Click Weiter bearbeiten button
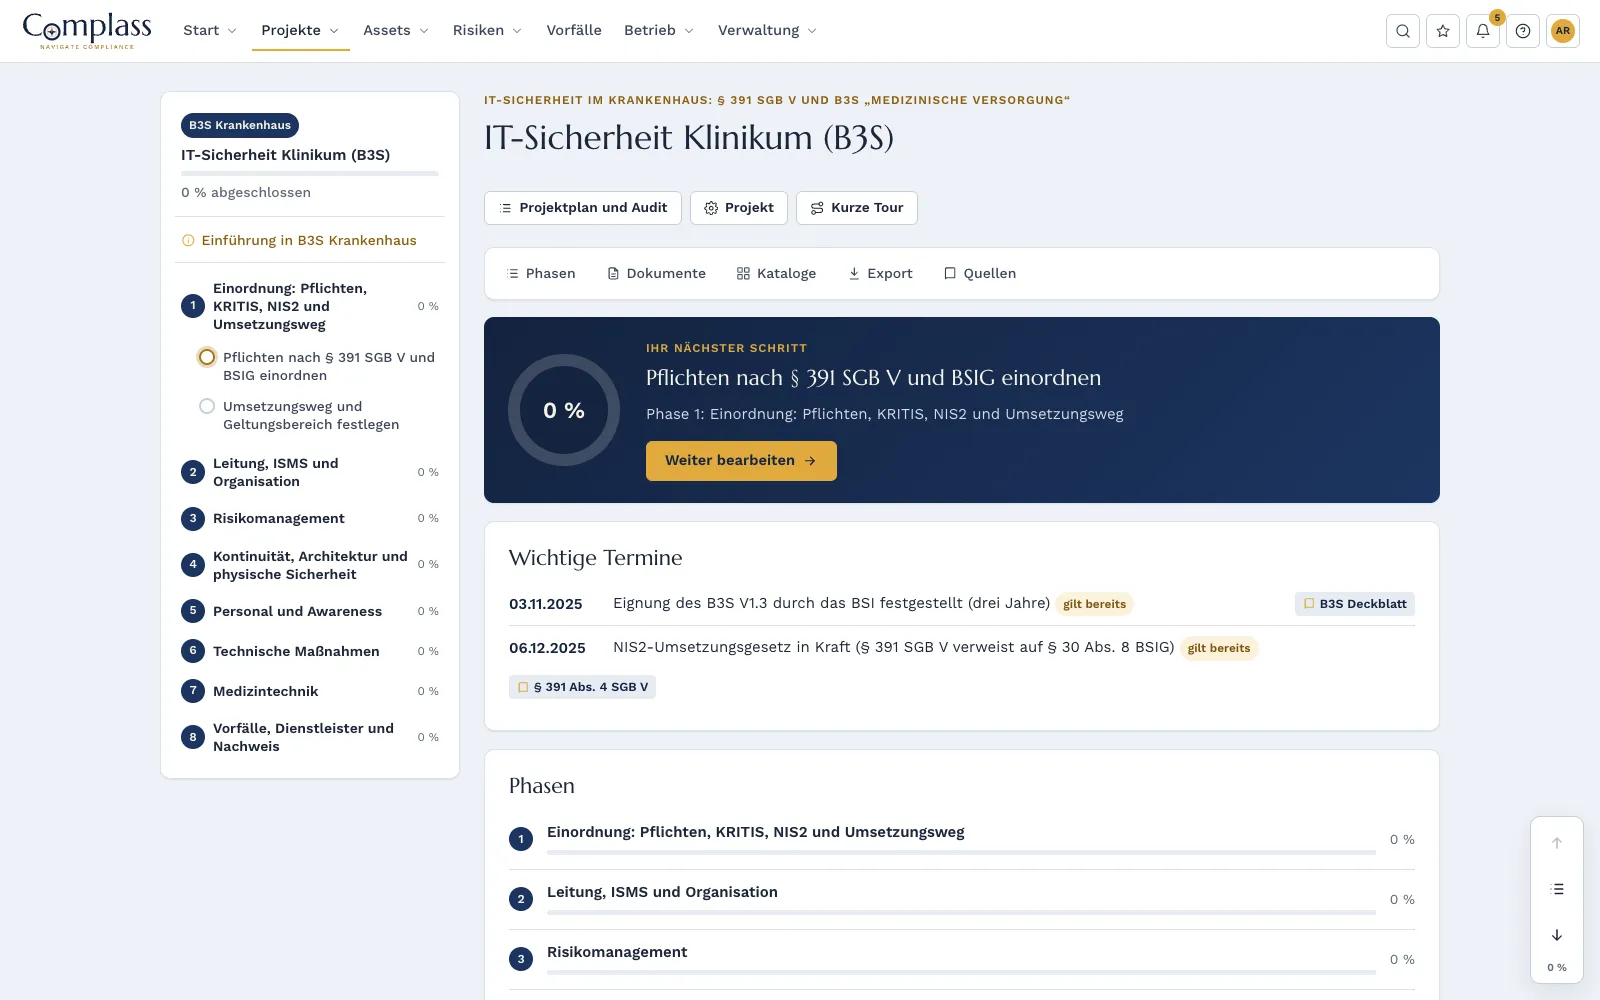Viewport: 1600px width, 1000px height. click(x=741, y=461)
